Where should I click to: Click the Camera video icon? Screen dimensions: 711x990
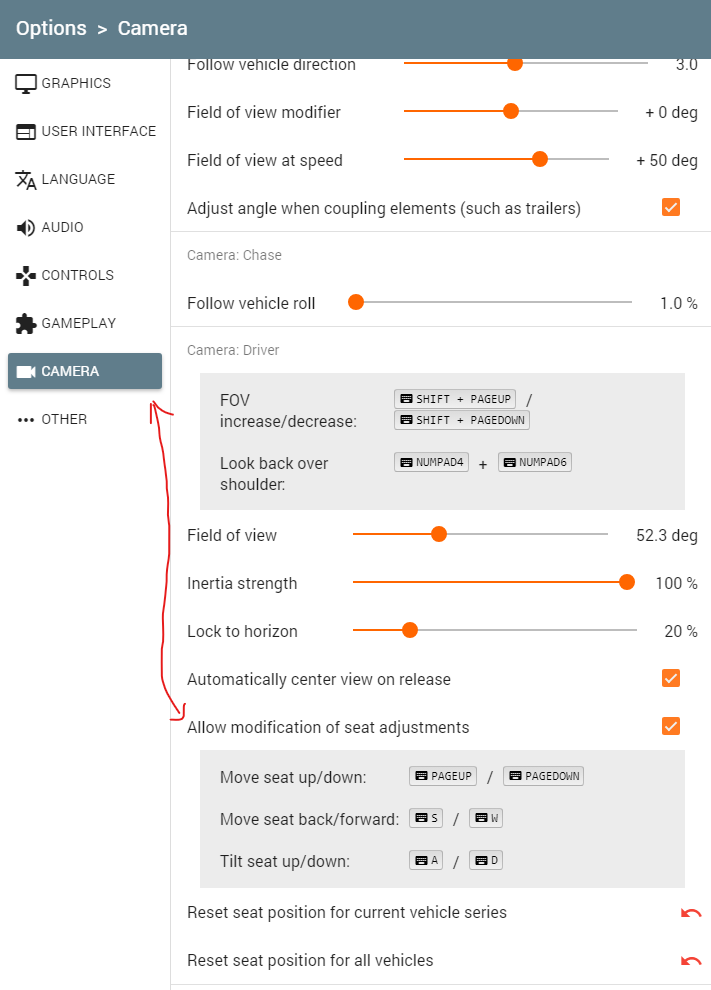point(26,371)
